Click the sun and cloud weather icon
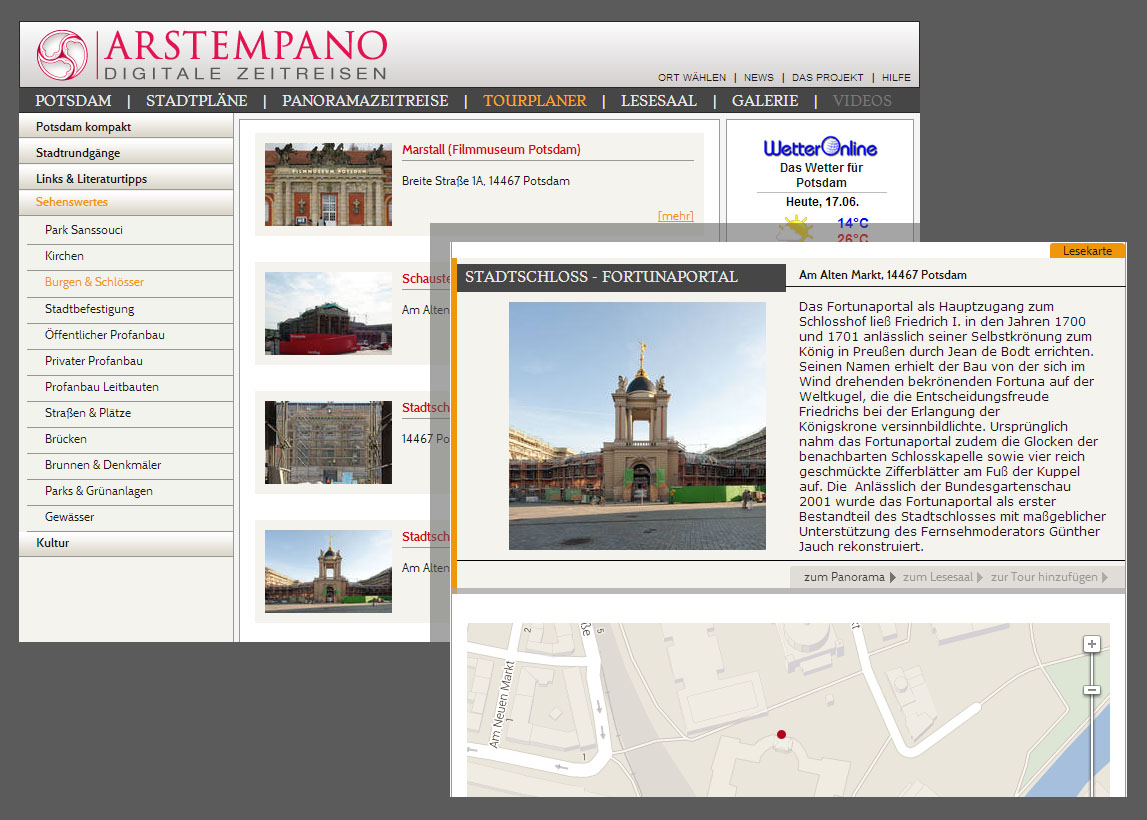1147x820 pixels. click(x=794, y=229)
